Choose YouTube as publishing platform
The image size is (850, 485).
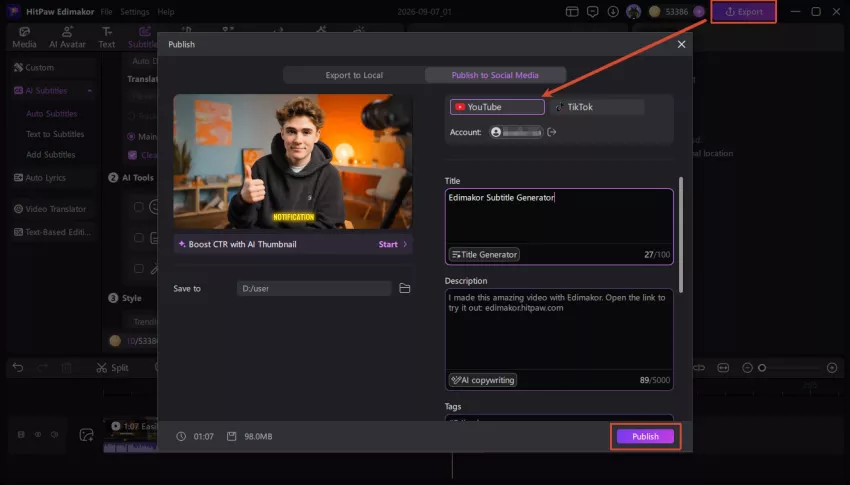[x=497, y=107]
